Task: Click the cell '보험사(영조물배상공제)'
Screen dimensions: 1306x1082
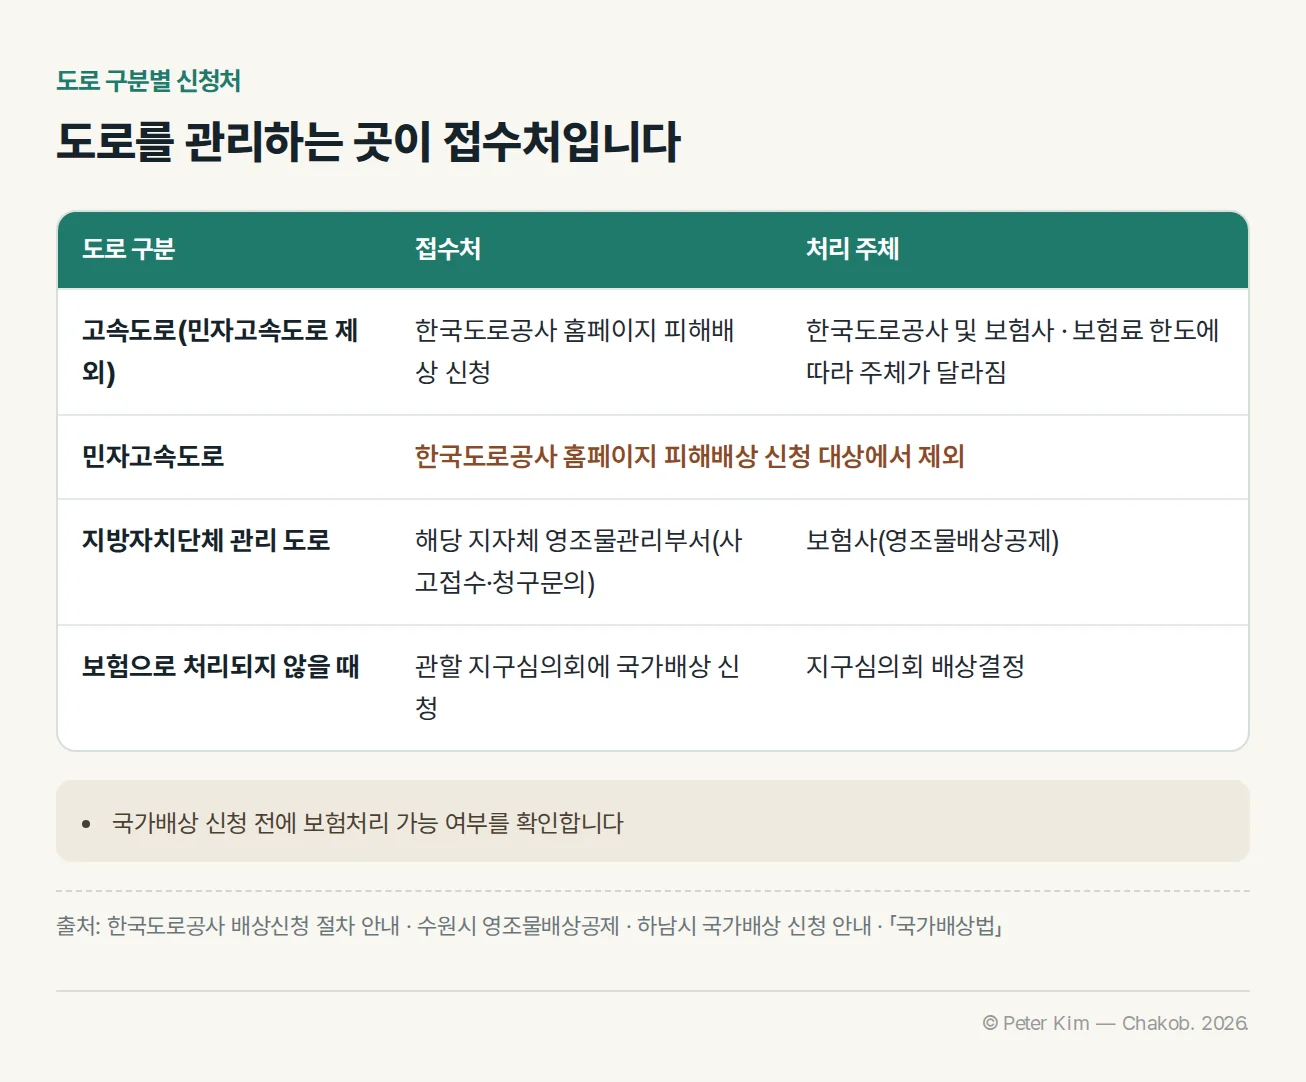Action: [x=932, y=541]
